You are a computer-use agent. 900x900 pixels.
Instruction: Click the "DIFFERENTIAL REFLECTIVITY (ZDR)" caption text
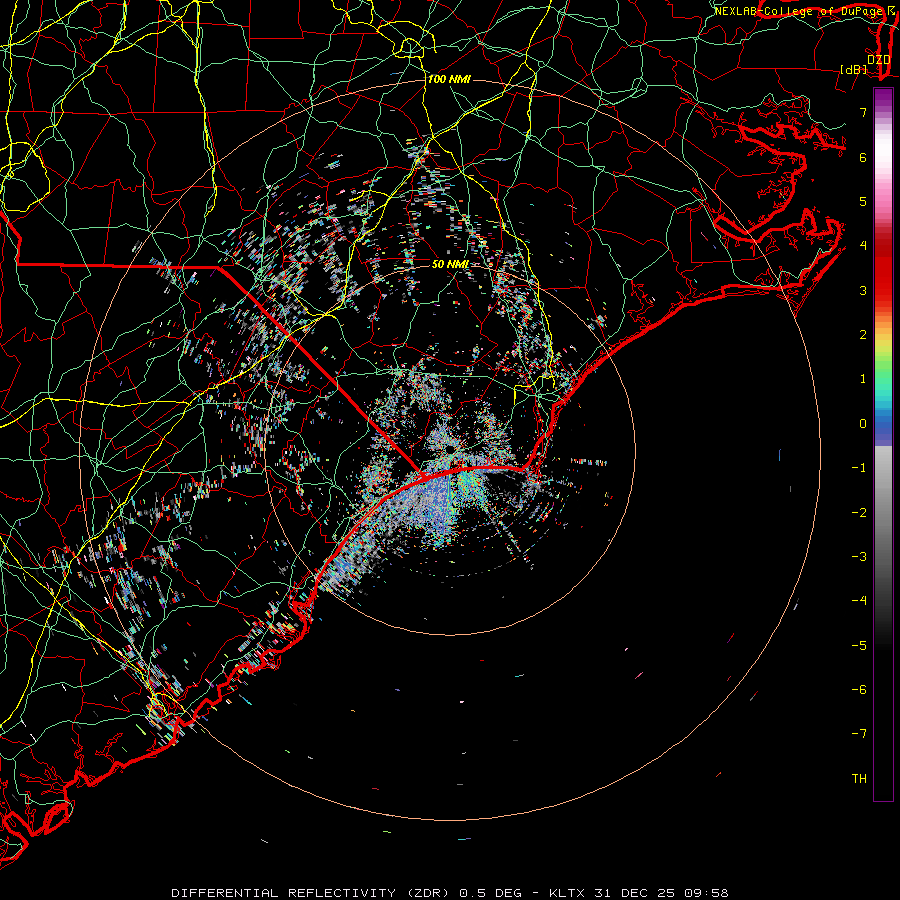point(312,893)
